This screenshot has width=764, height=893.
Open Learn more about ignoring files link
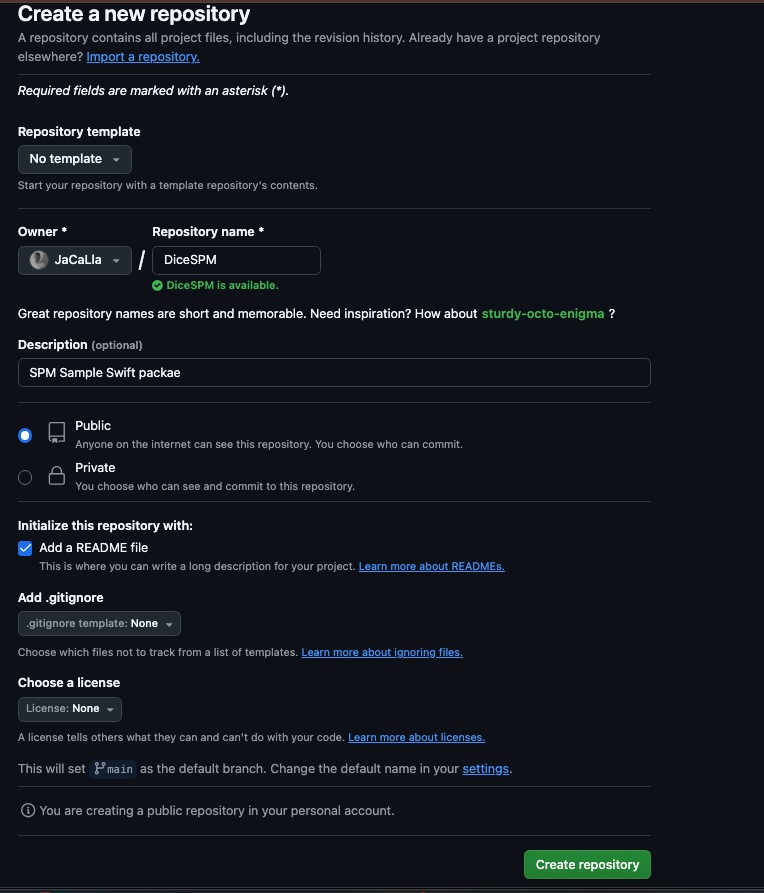coord(382,653)
